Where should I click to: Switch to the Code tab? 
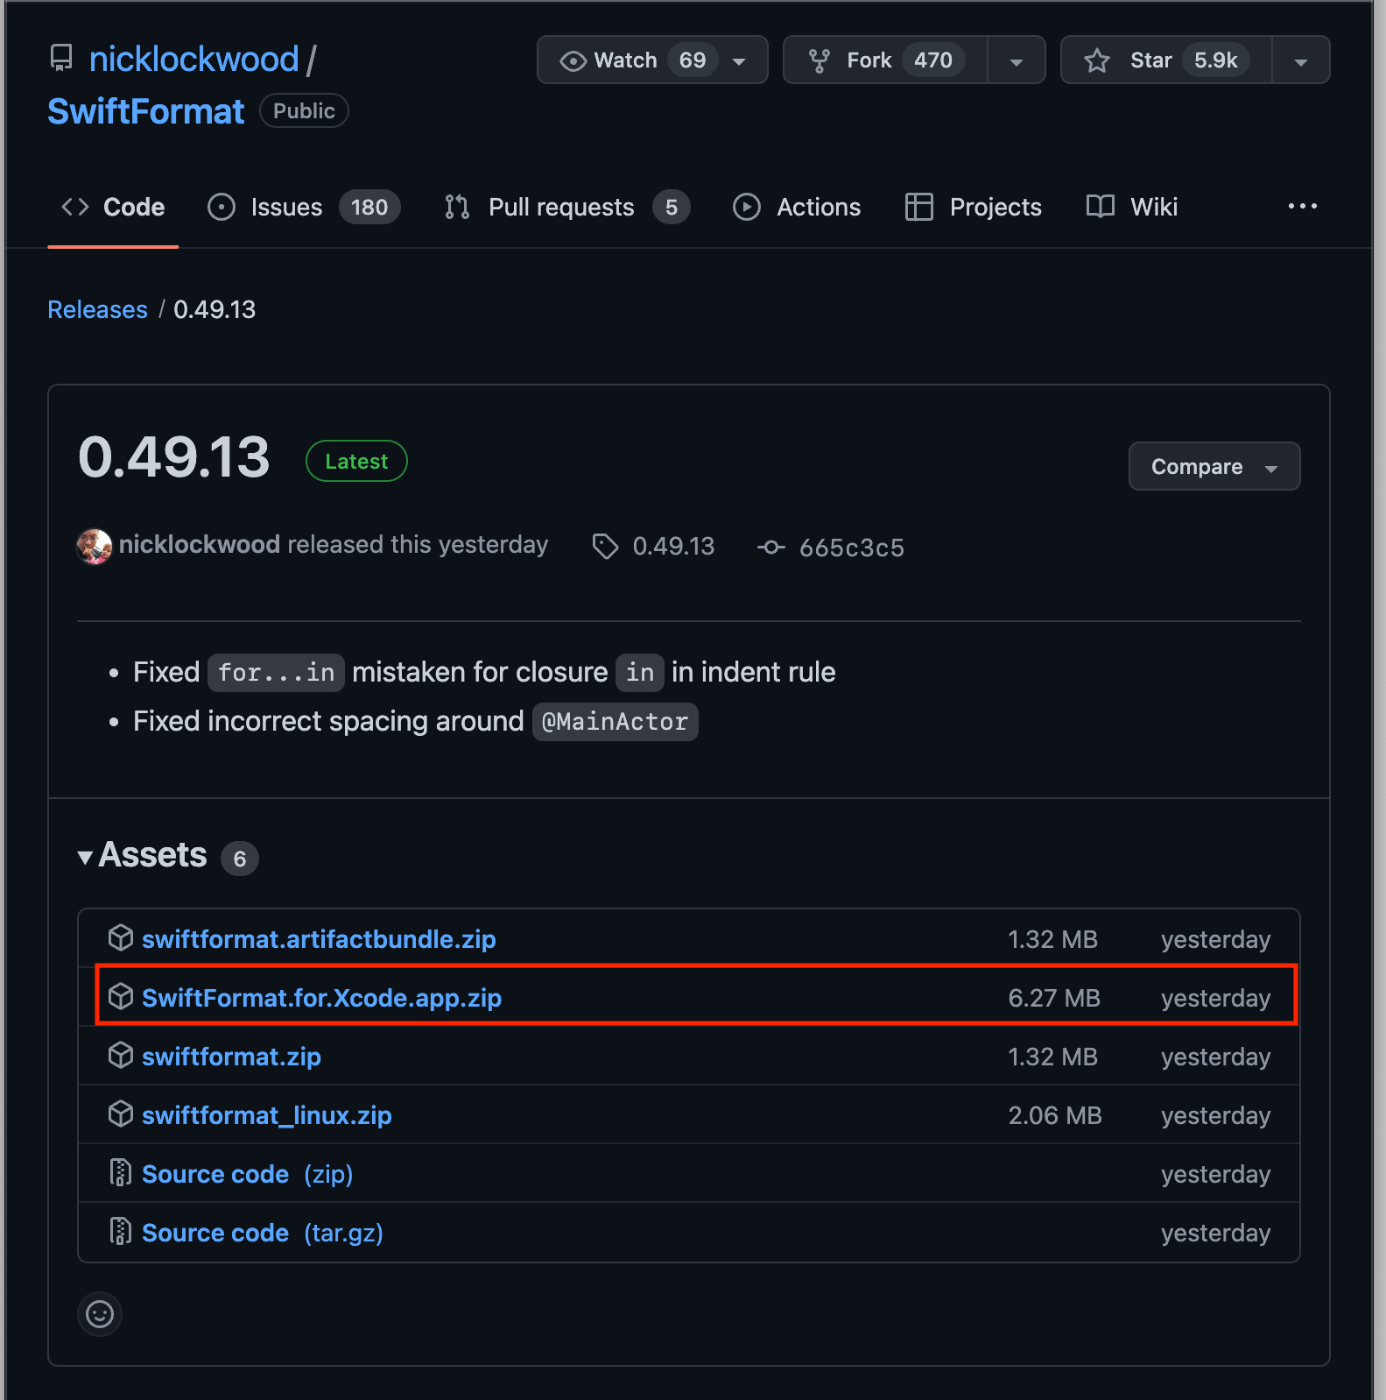(113, 207)
